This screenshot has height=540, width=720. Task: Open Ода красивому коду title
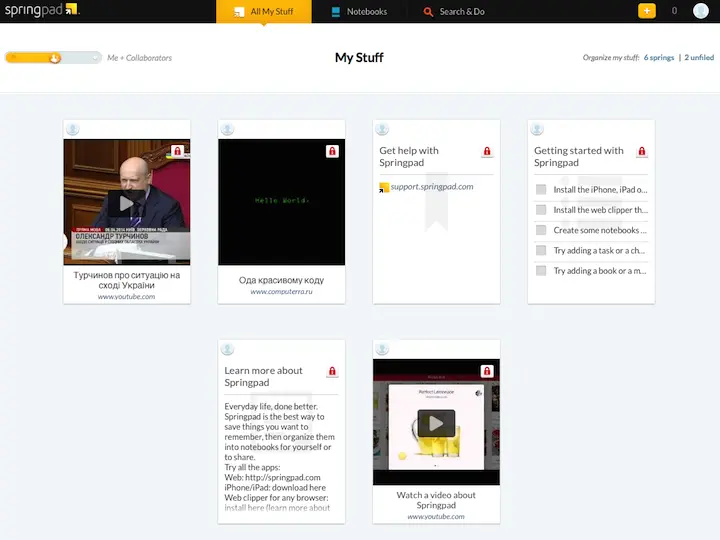(x=281, y=280)
